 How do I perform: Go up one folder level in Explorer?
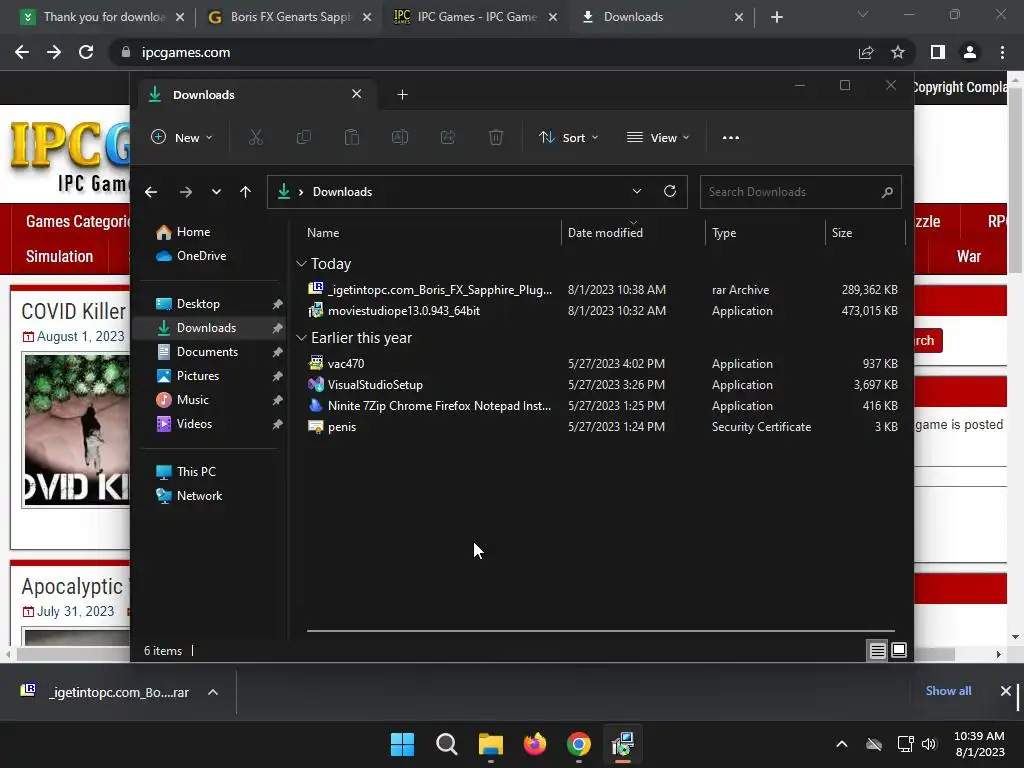[x=246, y=192]
